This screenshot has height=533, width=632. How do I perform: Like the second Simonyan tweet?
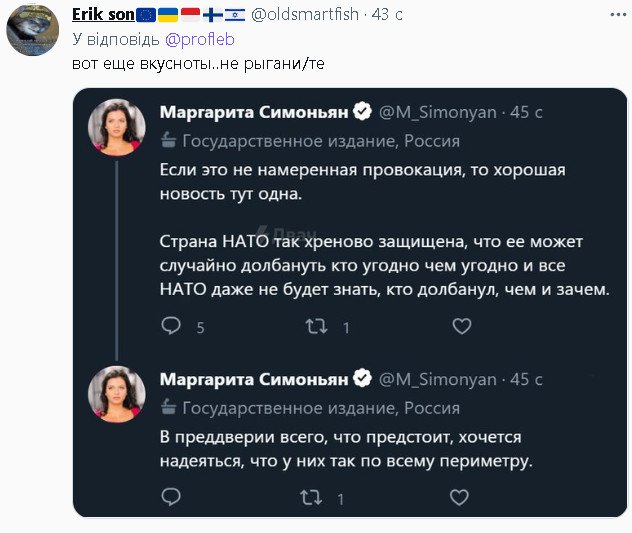coord(461,497)
